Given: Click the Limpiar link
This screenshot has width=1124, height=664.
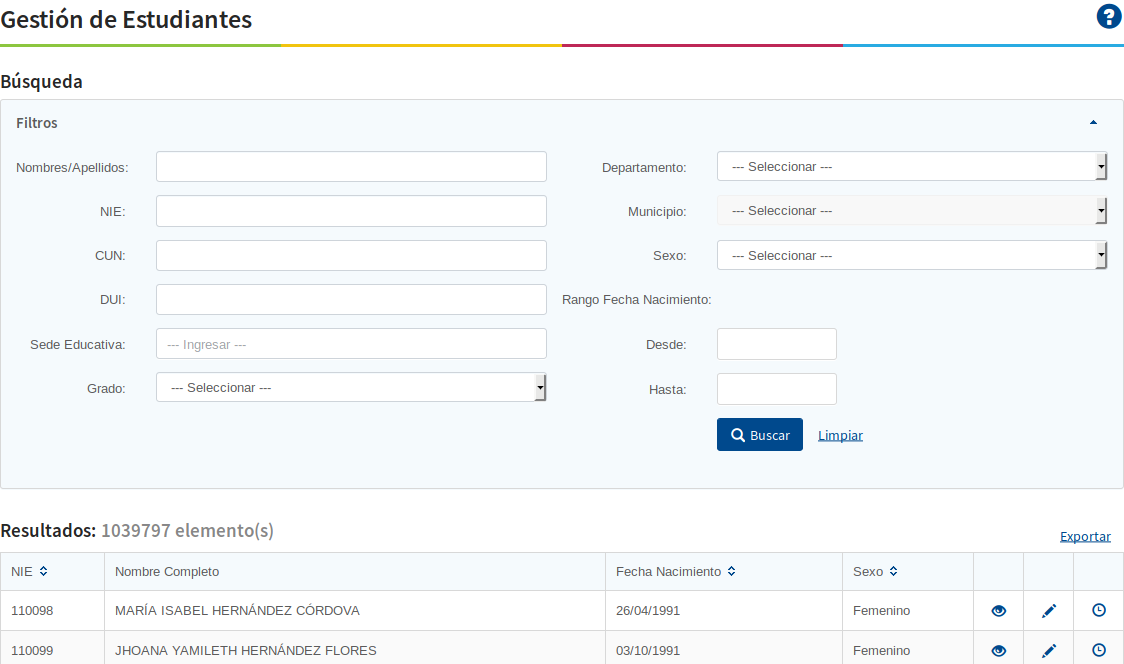Looking at the screenshot, I should 840,436.
